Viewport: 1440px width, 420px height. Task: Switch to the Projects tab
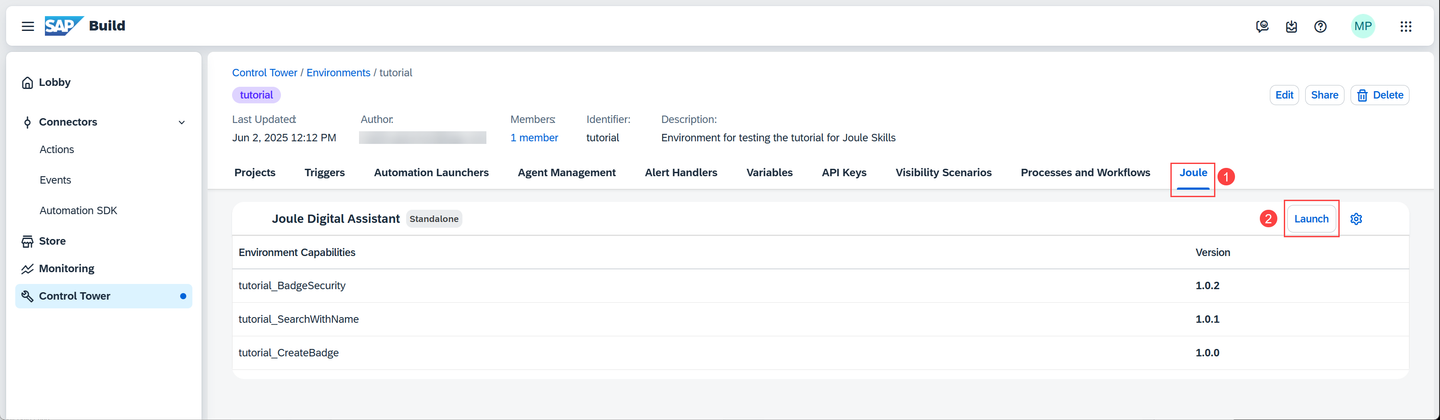[x=255, y=173]
